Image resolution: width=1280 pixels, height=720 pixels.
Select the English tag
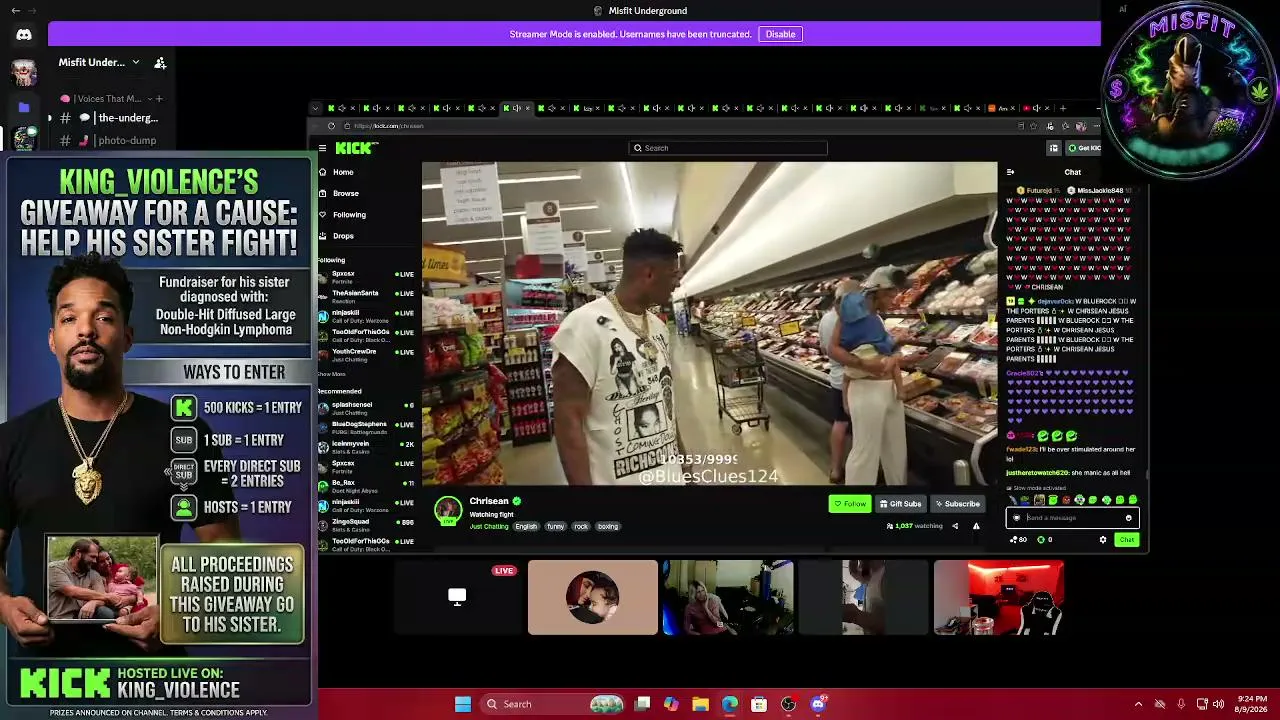point(526,526)
